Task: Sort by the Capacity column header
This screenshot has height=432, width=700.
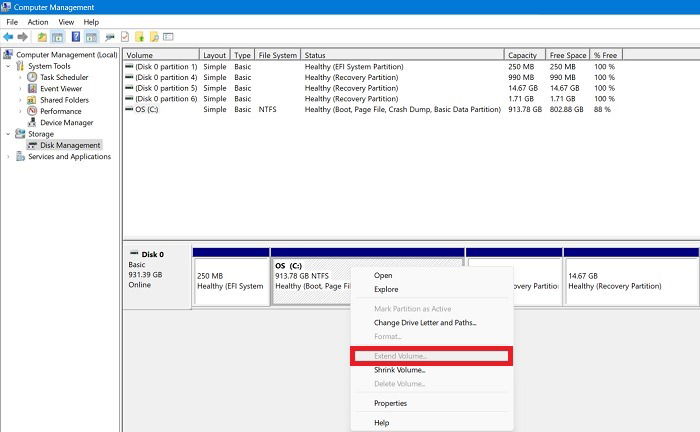Action: coord(525,55)
